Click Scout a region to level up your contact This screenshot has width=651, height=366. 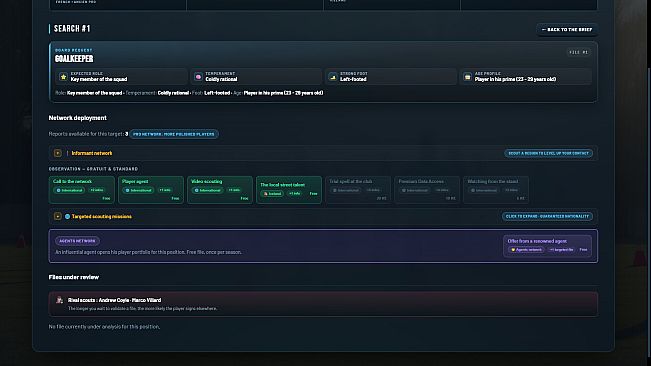point(548,153)
